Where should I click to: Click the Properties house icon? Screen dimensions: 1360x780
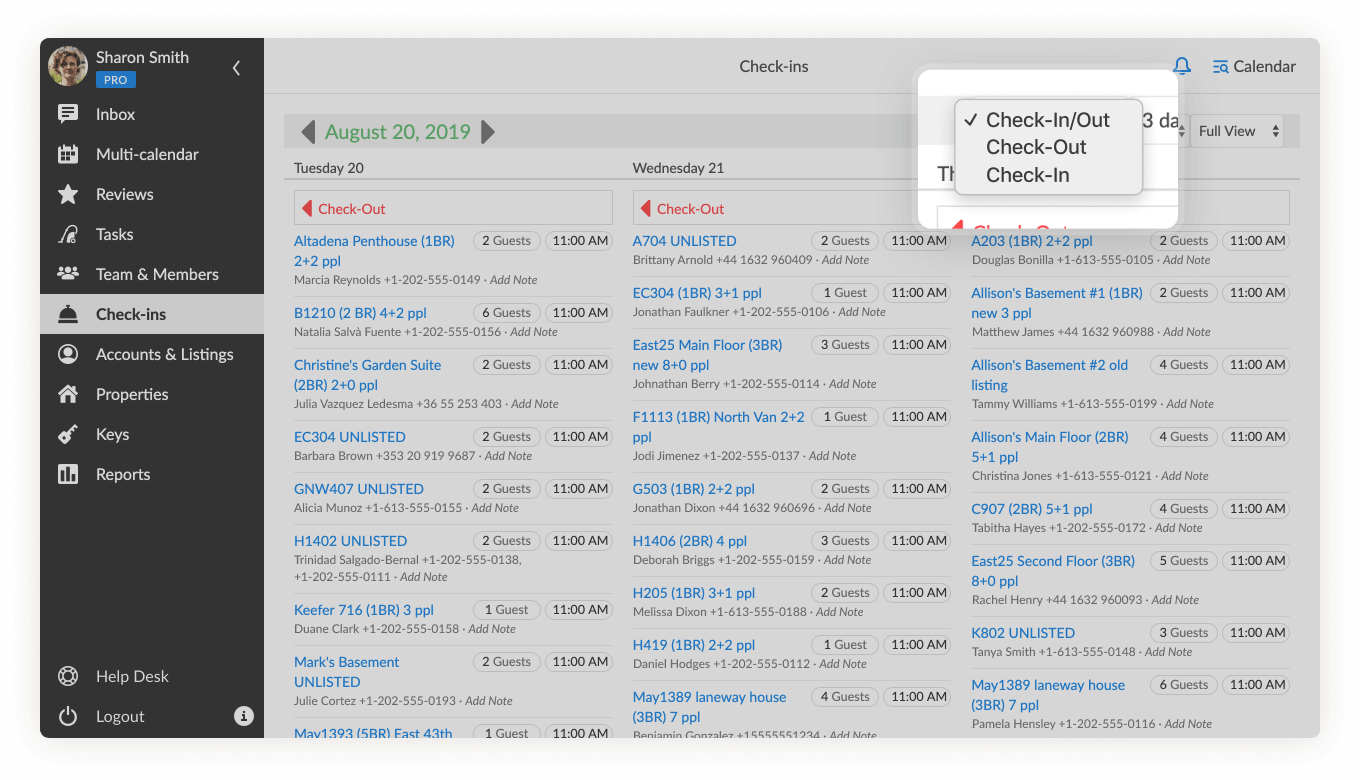68,394
